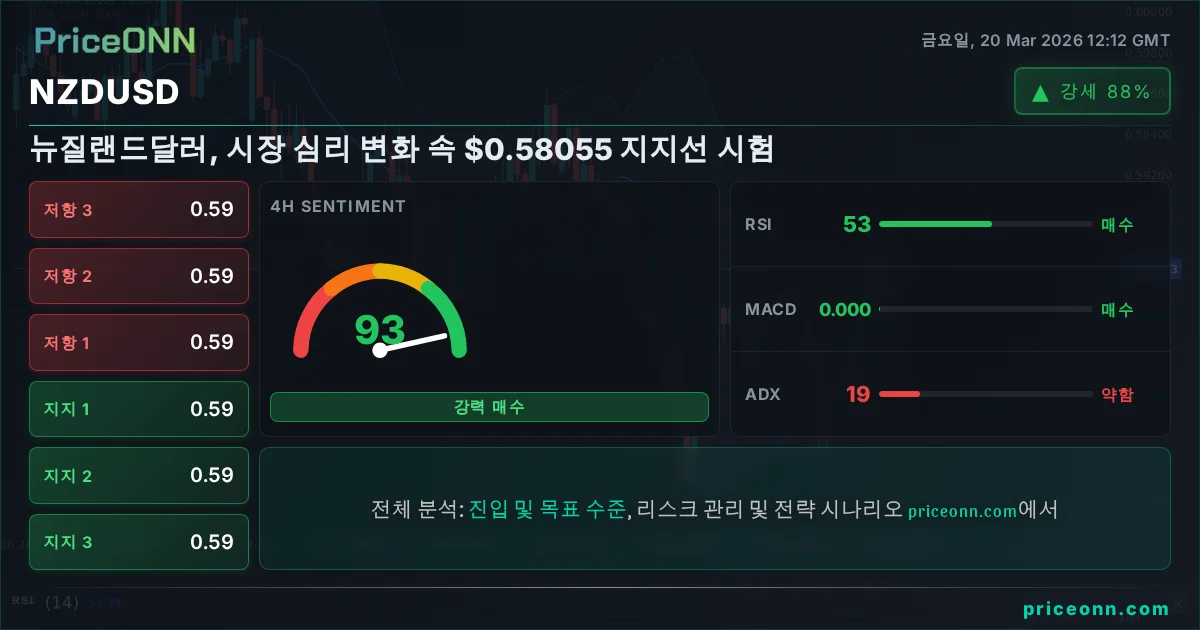Click the date and time text
The image size is (1200, 630).
pyautogui.click(x=1045, y=40)
